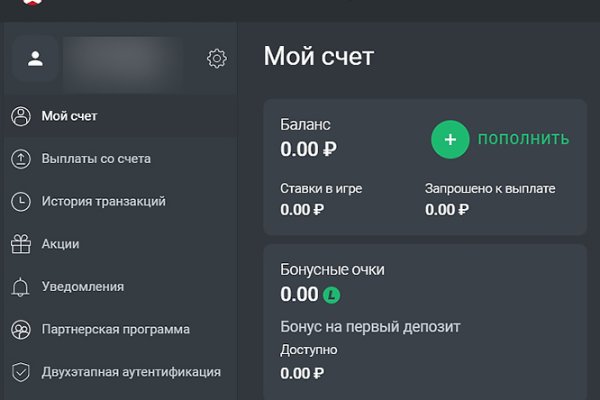Open Уведомления menu entry

83,287
